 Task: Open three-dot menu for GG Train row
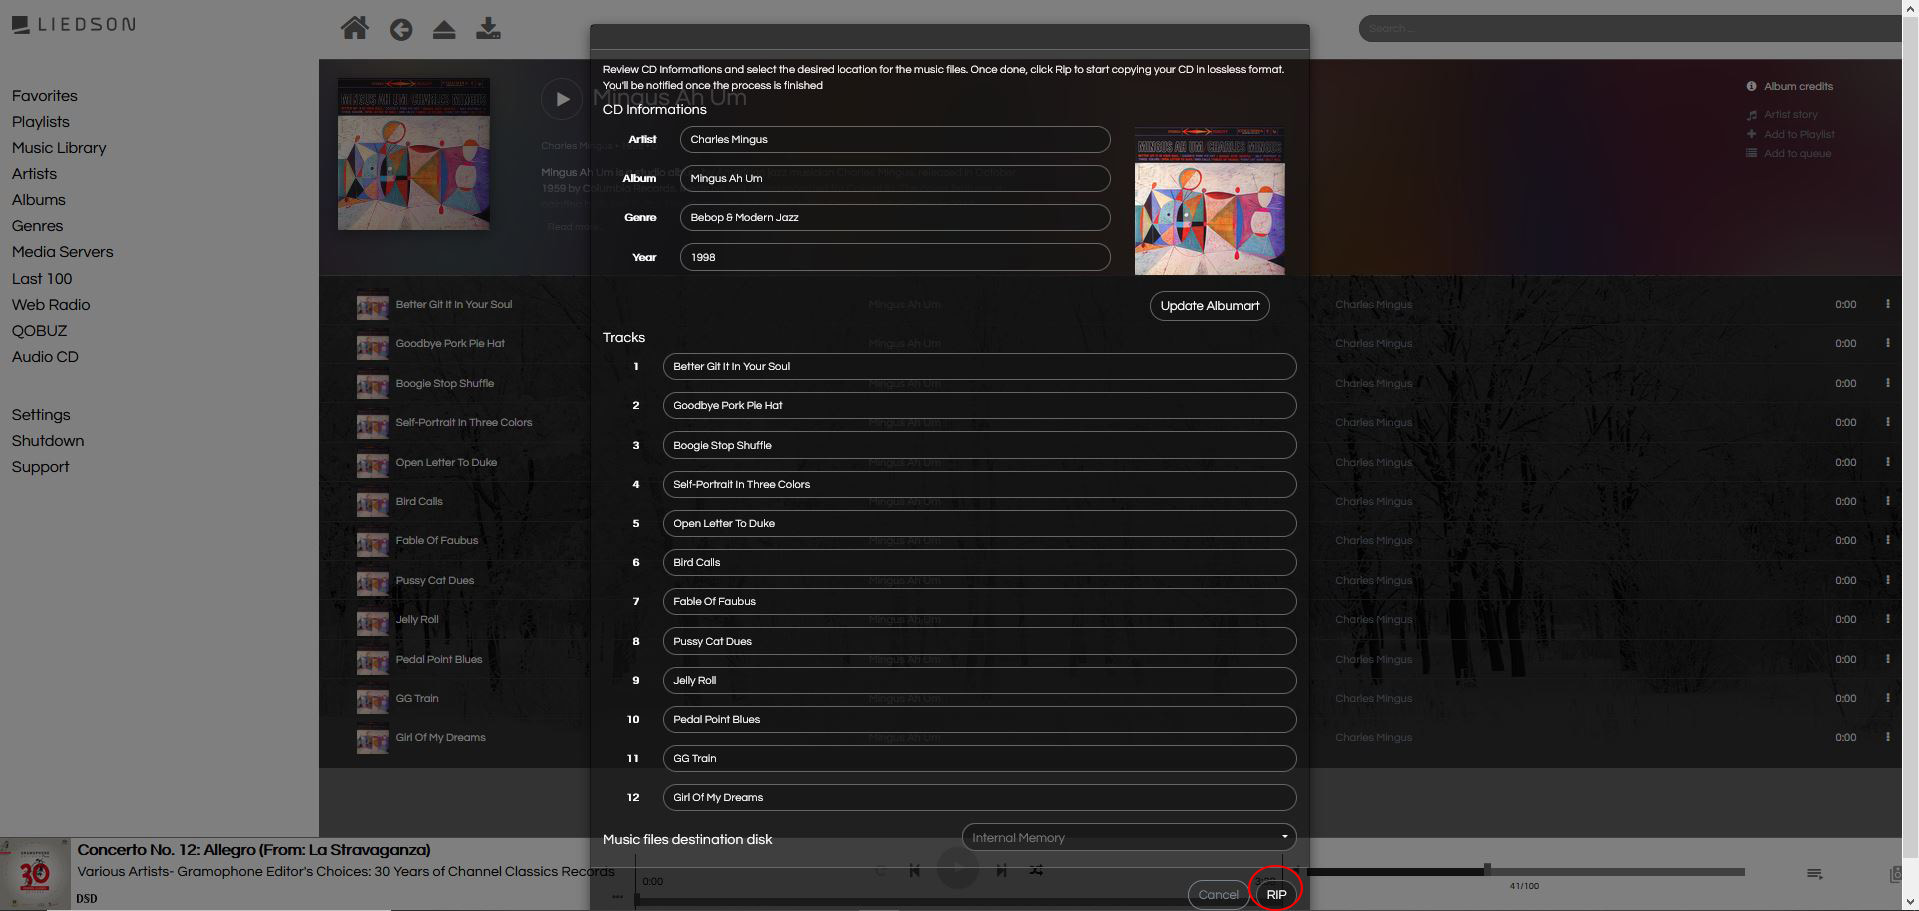pos(1887,698)
